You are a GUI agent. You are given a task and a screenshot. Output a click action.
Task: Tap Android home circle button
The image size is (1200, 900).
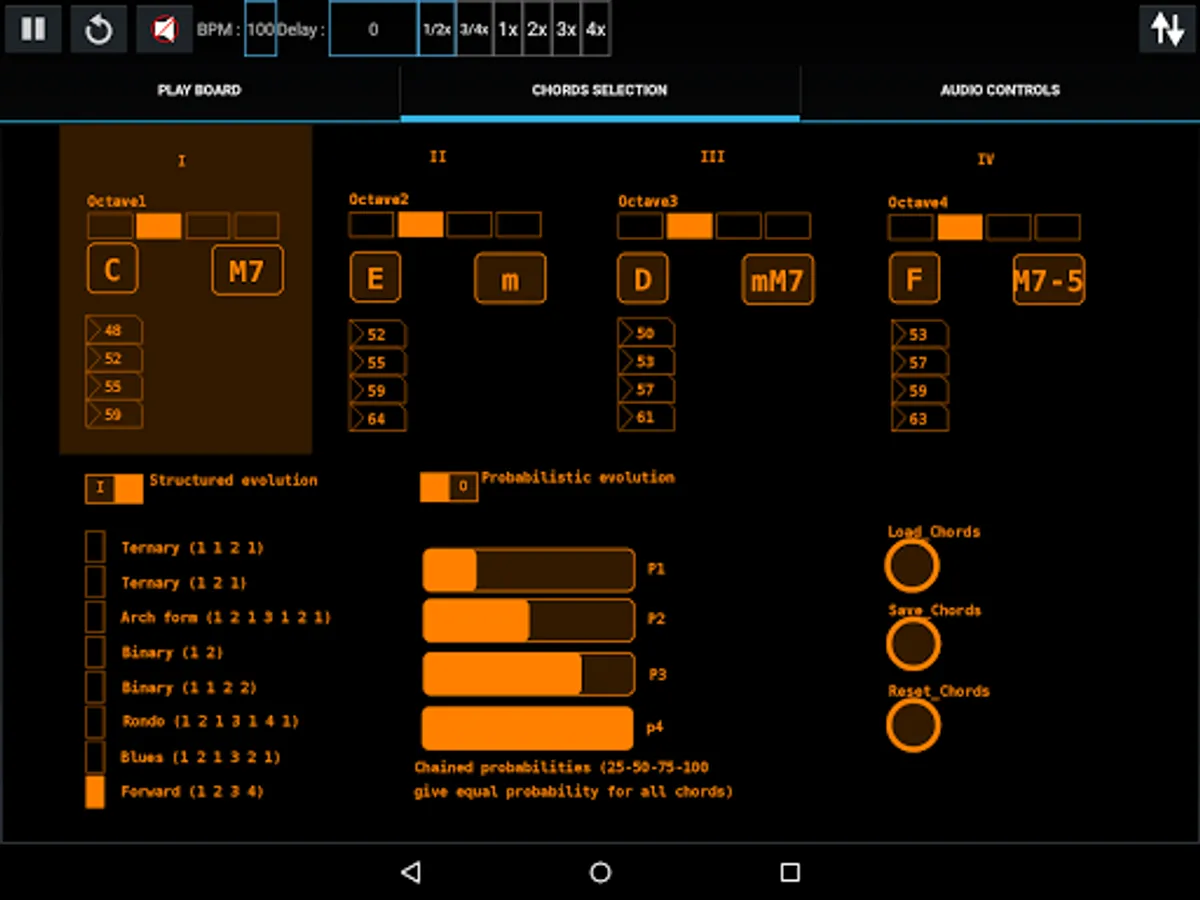[x=600, y=872]
